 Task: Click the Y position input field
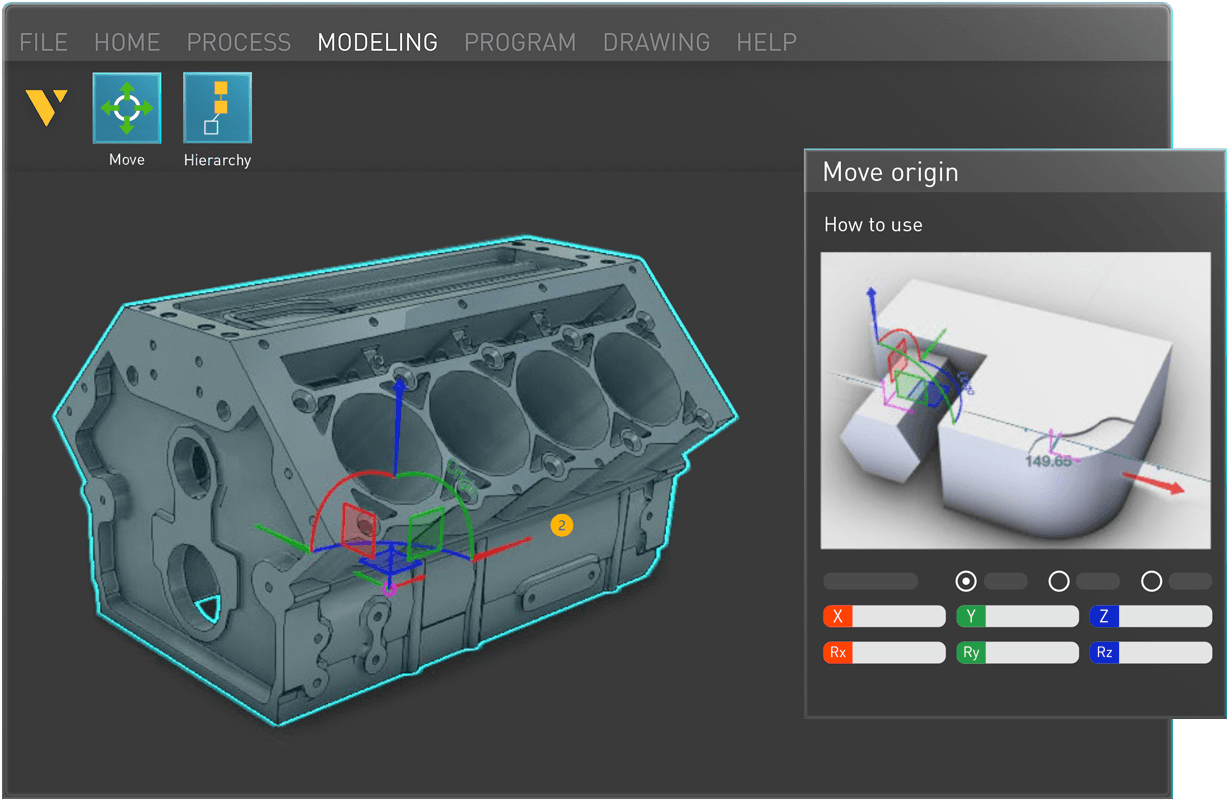click(1030, 616)
